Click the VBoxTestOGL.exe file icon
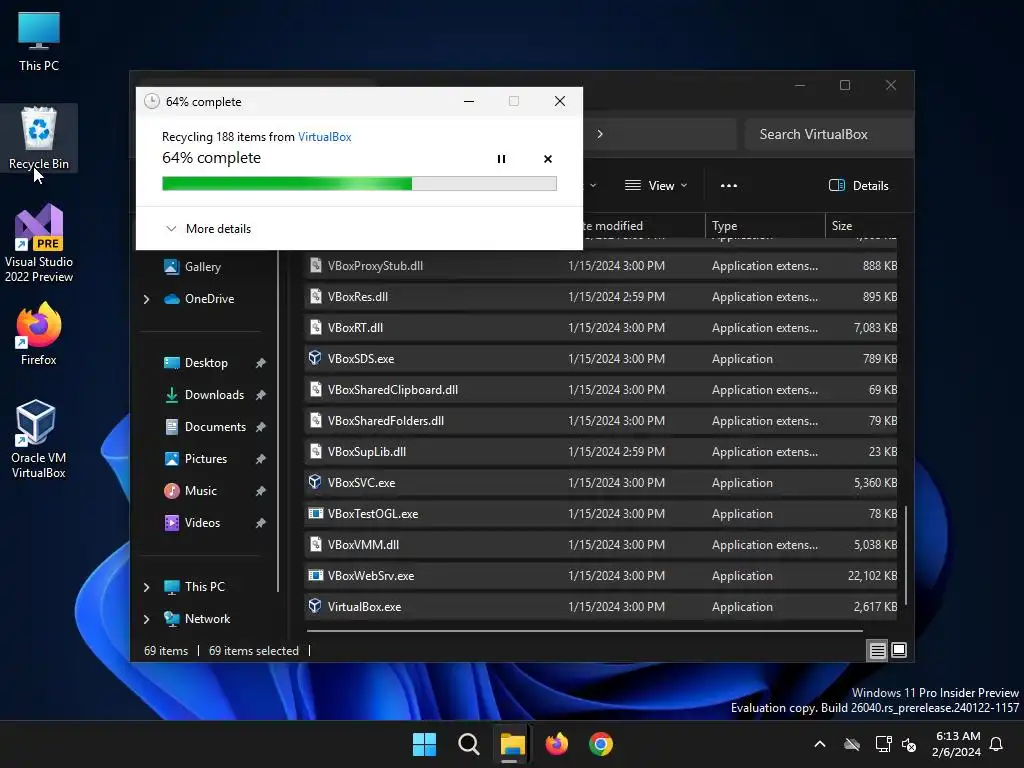Viewport: 1024px width, 768px height. 315,513
